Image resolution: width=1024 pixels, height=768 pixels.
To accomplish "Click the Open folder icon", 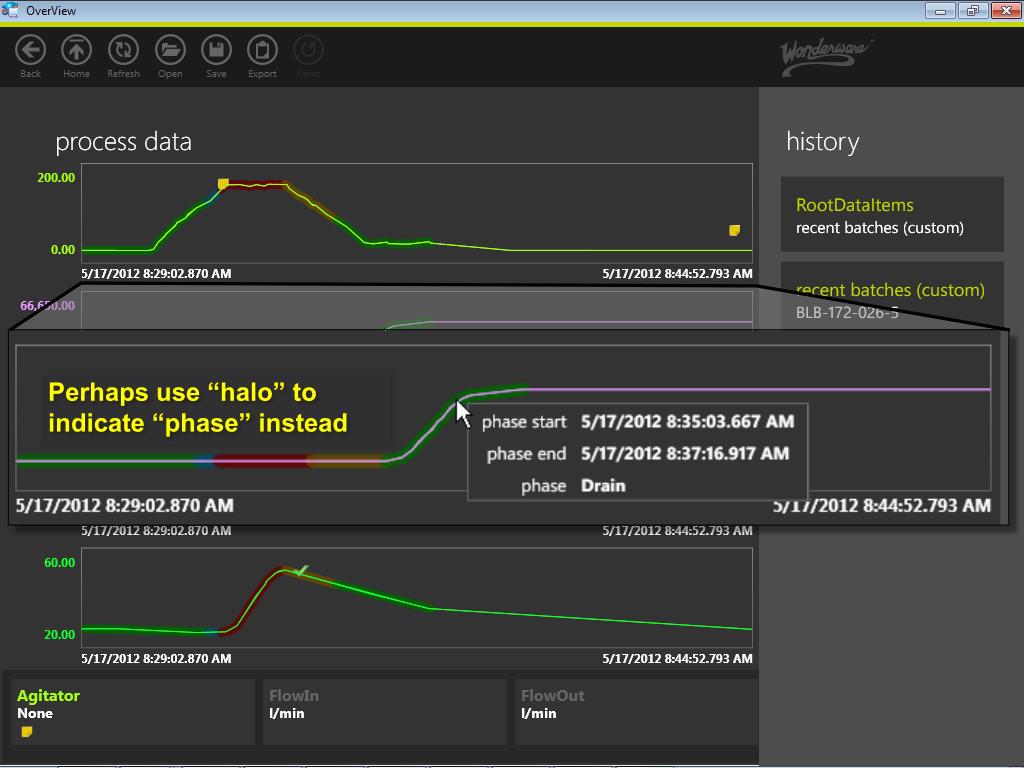I will (x=170, y=50).
